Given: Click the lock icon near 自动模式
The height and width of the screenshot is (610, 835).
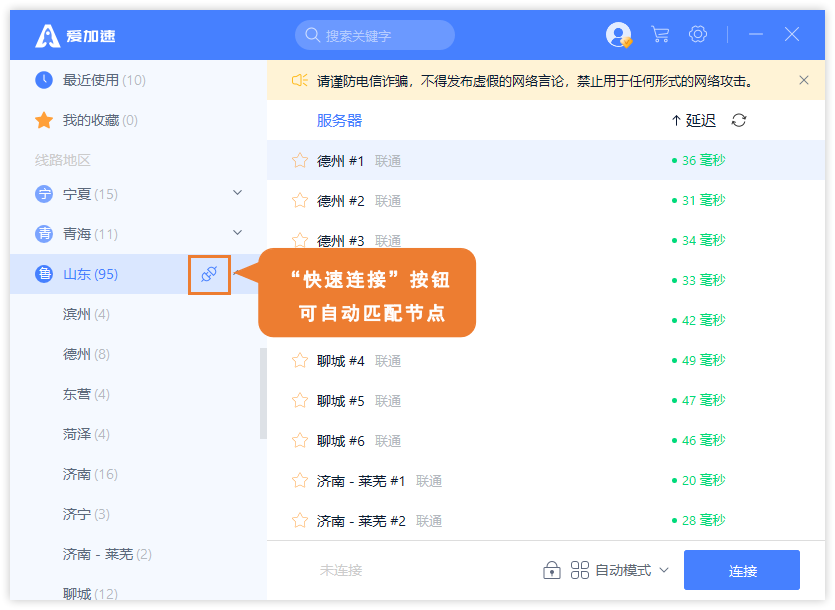Looking at the screenshot, I should point(551,570).
